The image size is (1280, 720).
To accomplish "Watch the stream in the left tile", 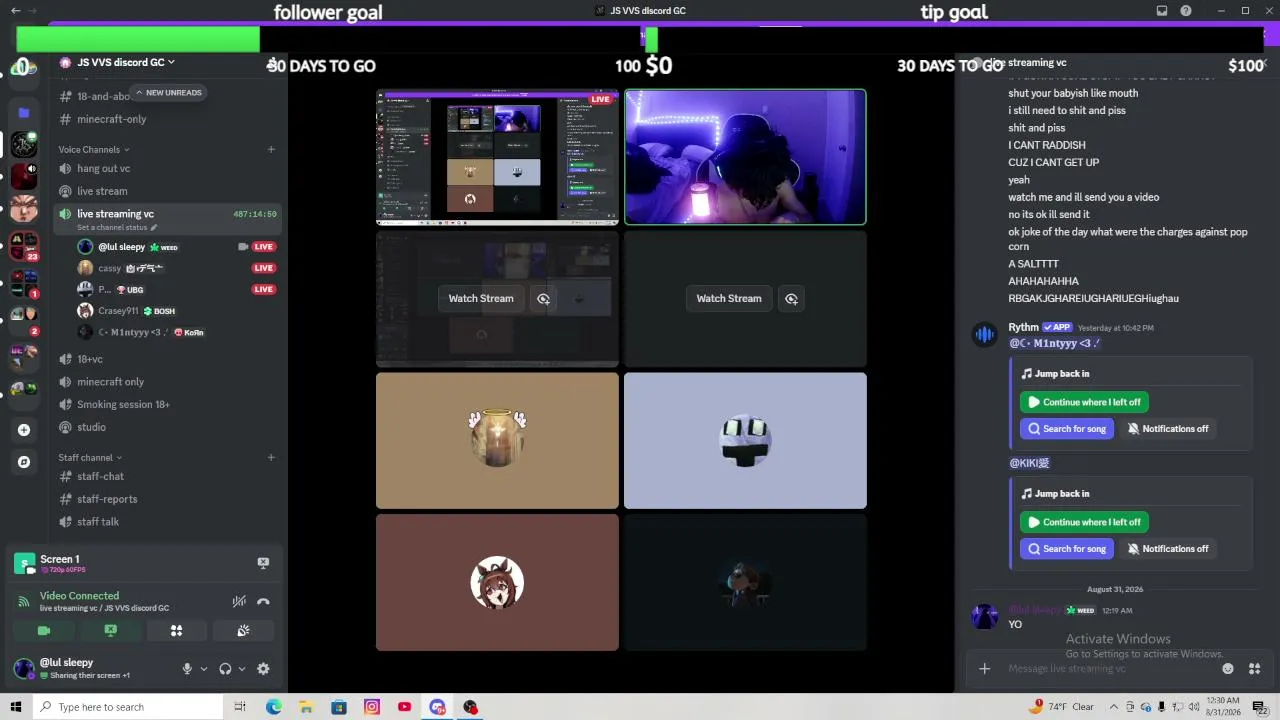I will 481,298.
